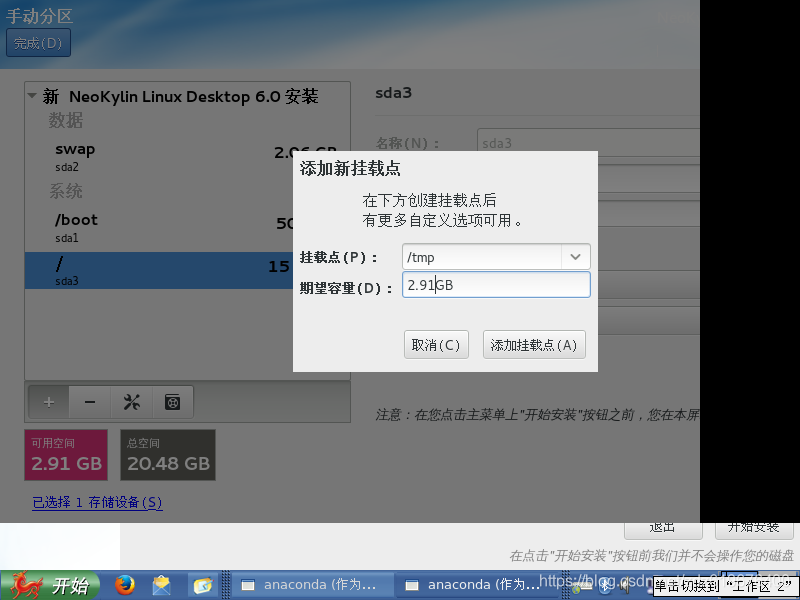Open the mail client taskbar icon

tap(162, 585)
